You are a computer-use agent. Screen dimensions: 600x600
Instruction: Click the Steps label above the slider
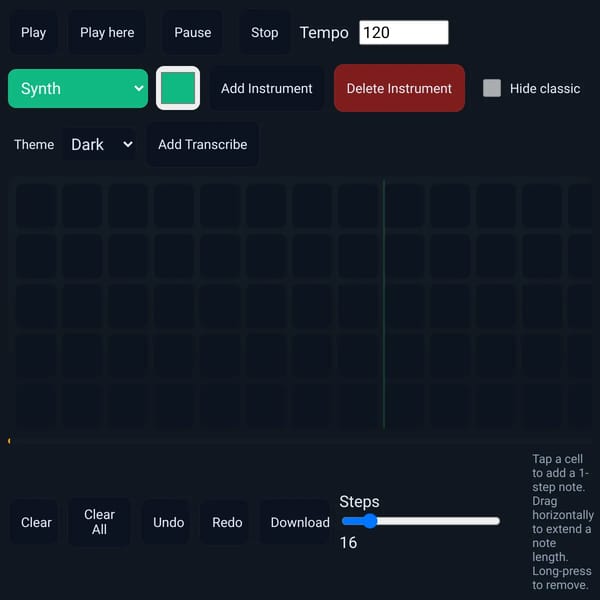coord(359,502)
